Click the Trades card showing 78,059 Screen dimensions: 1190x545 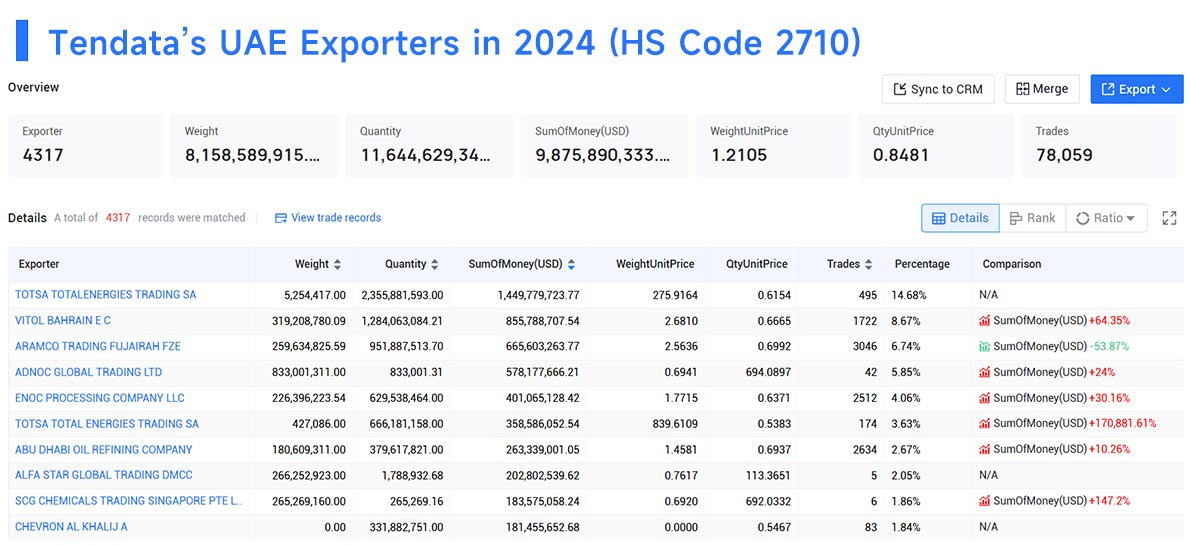click(1100, 146)
